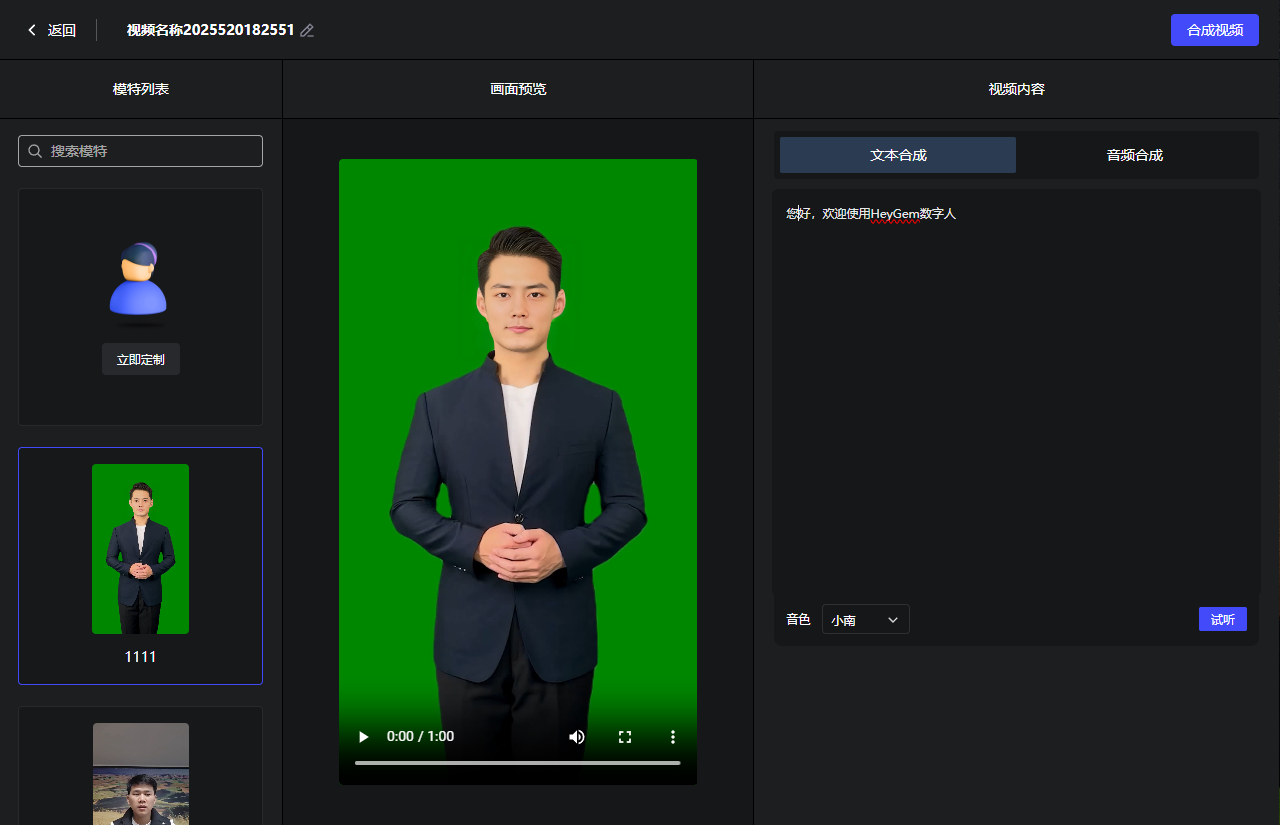This screenshot has width=1280, height=825.
Task: Open the video player more options menu
Action: 673,737
